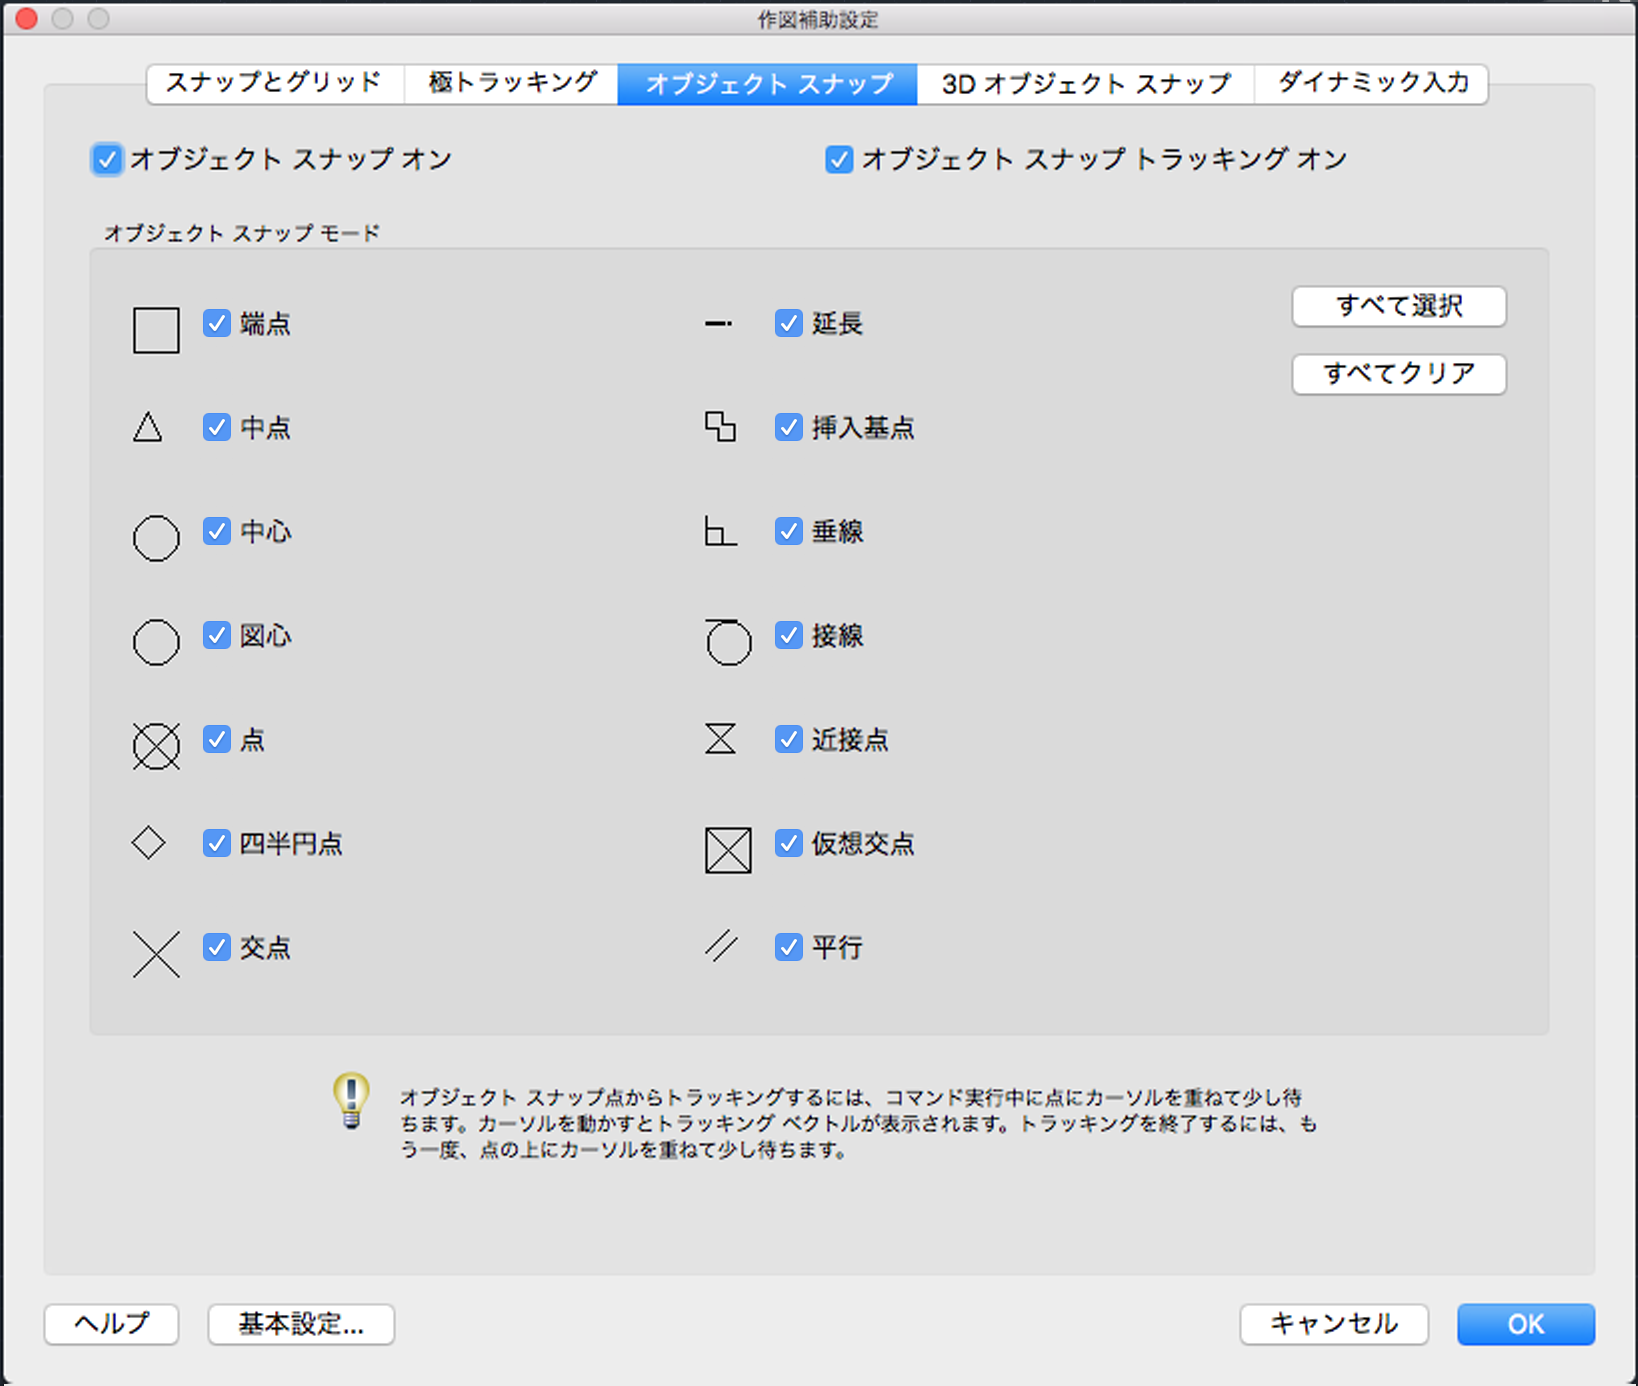Click the apparent intersection (仮想交点) icon

[728, 850]
